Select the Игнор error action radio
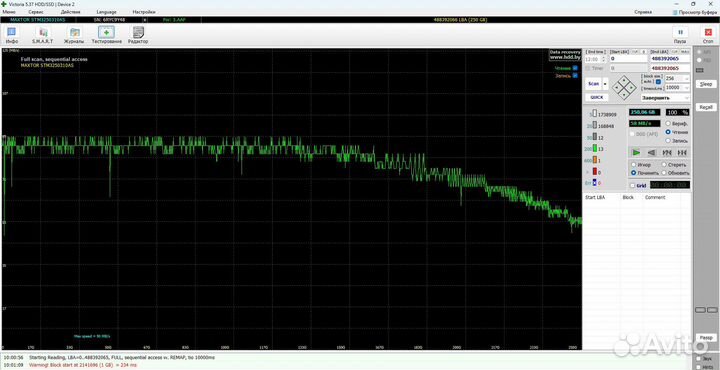The image size is (720, 370). [634, 164]
